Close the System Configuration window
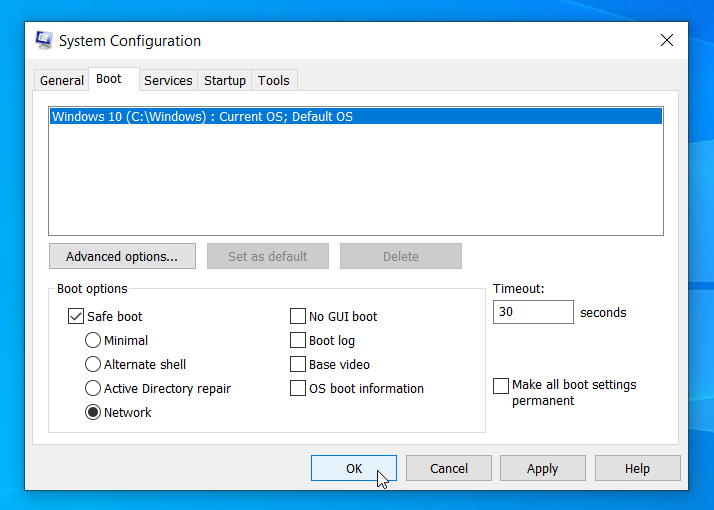This screenshot has width=714, height=510. [667, 40]
